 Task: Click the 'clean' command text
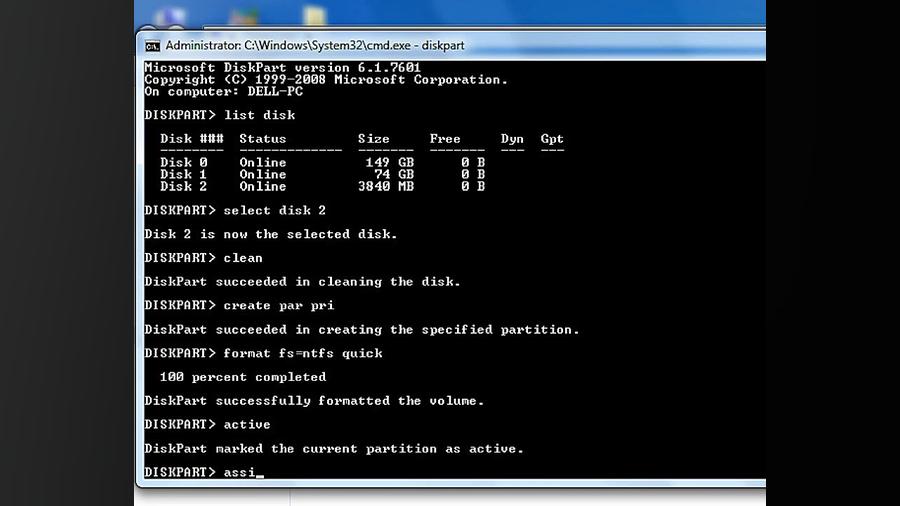[243, 258]
